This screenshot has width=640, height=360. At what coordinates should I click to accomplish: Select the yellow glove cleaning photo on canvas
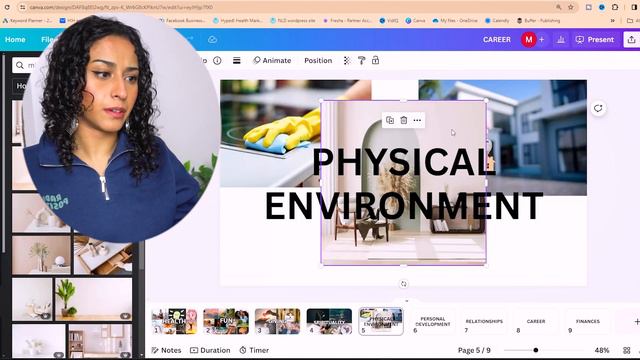pos(270,133)
